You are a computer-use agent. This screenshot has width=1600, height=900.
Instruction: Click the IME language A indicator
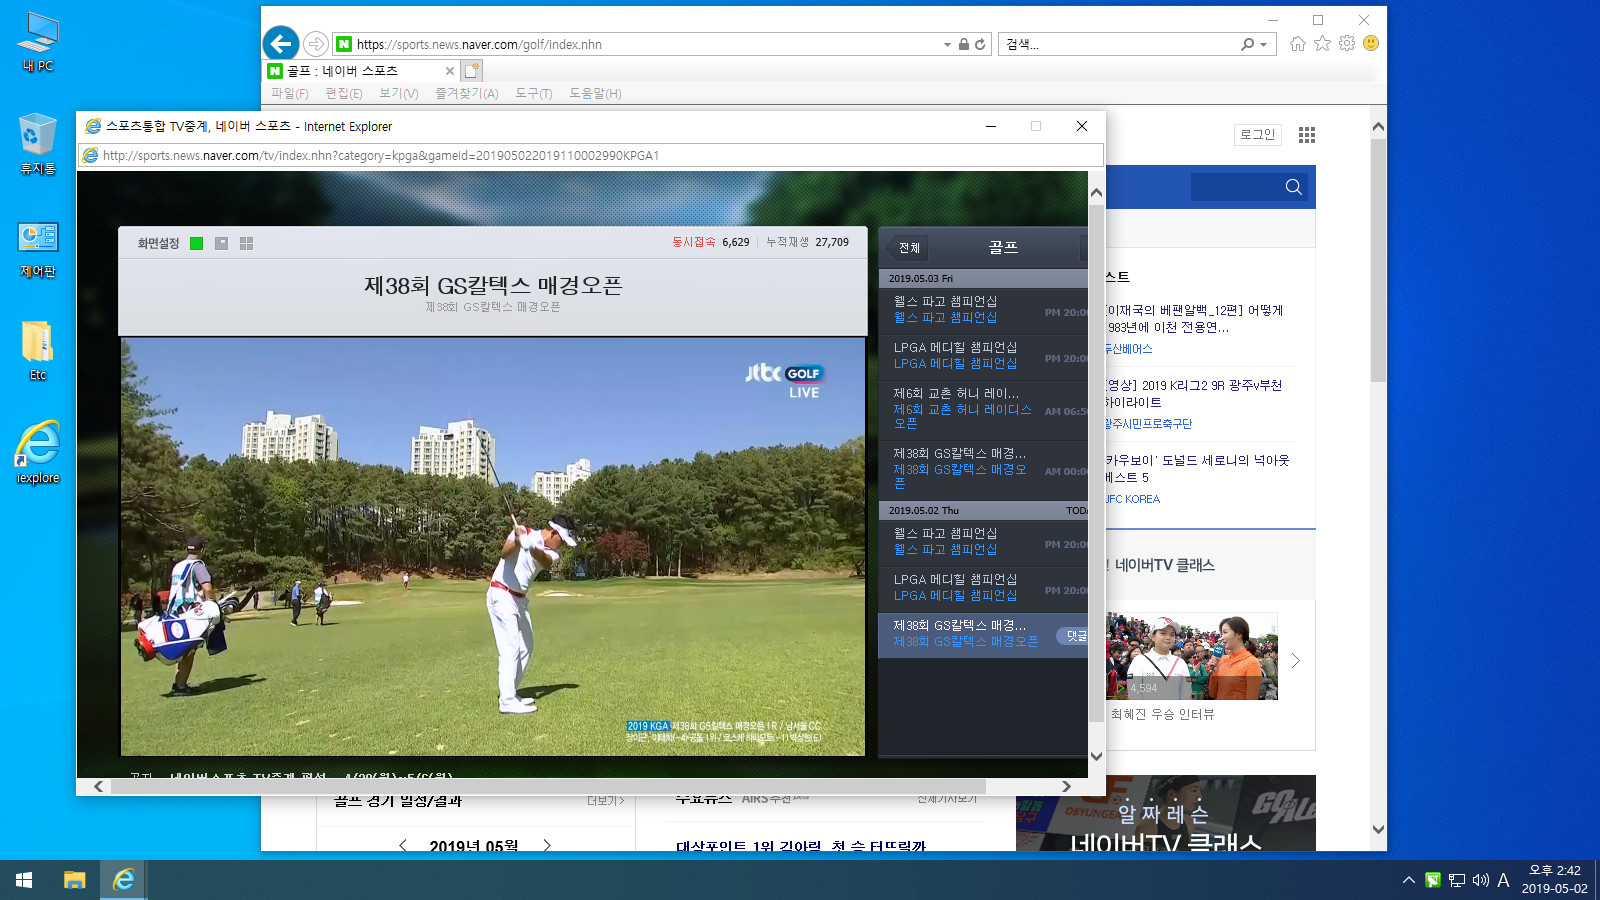coord(1503,880)
